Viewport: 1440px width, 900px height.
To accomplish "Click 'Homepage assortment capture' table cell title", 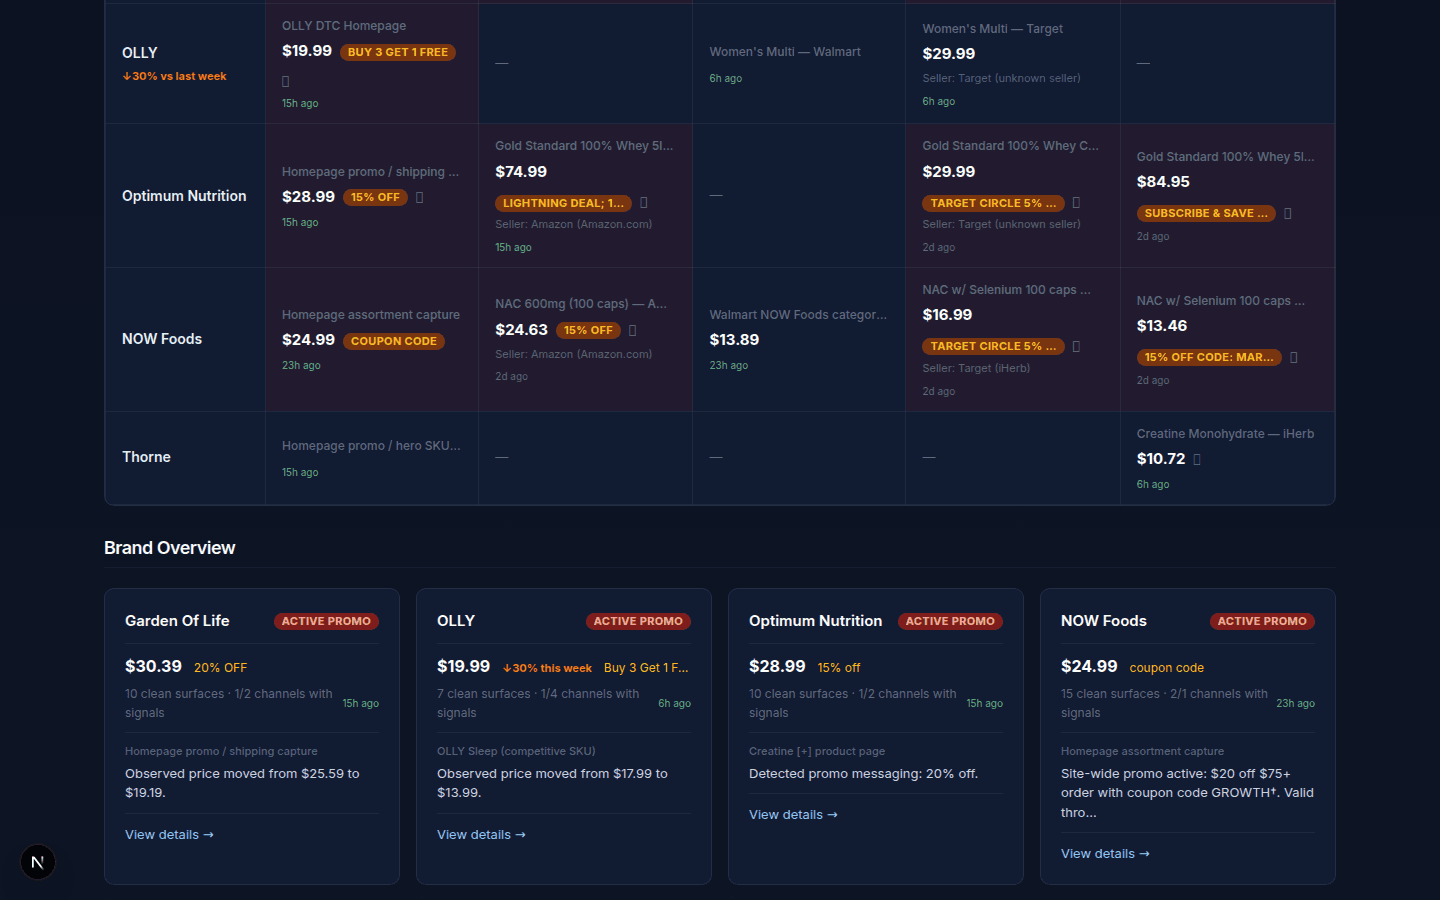I will [371, 315].
